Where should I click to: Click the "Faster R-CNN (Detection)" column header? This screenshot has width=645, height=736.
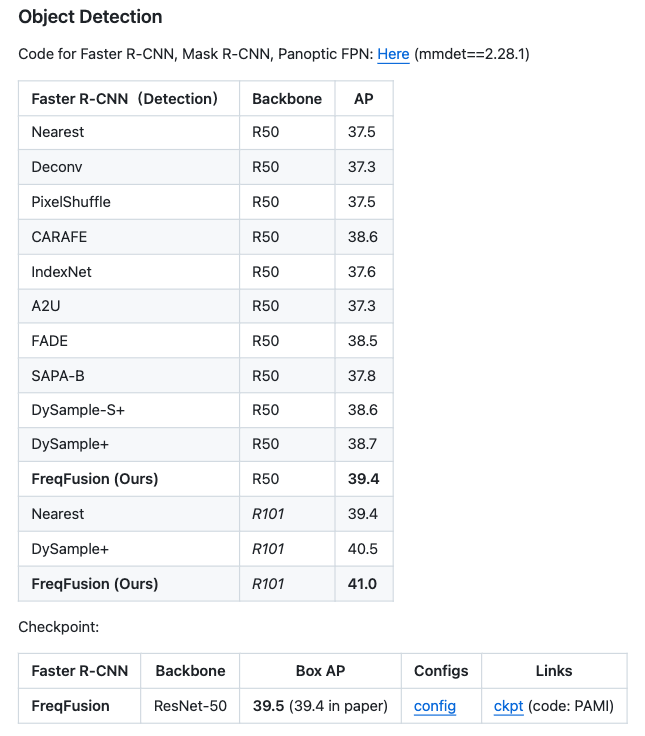point(125,99)
